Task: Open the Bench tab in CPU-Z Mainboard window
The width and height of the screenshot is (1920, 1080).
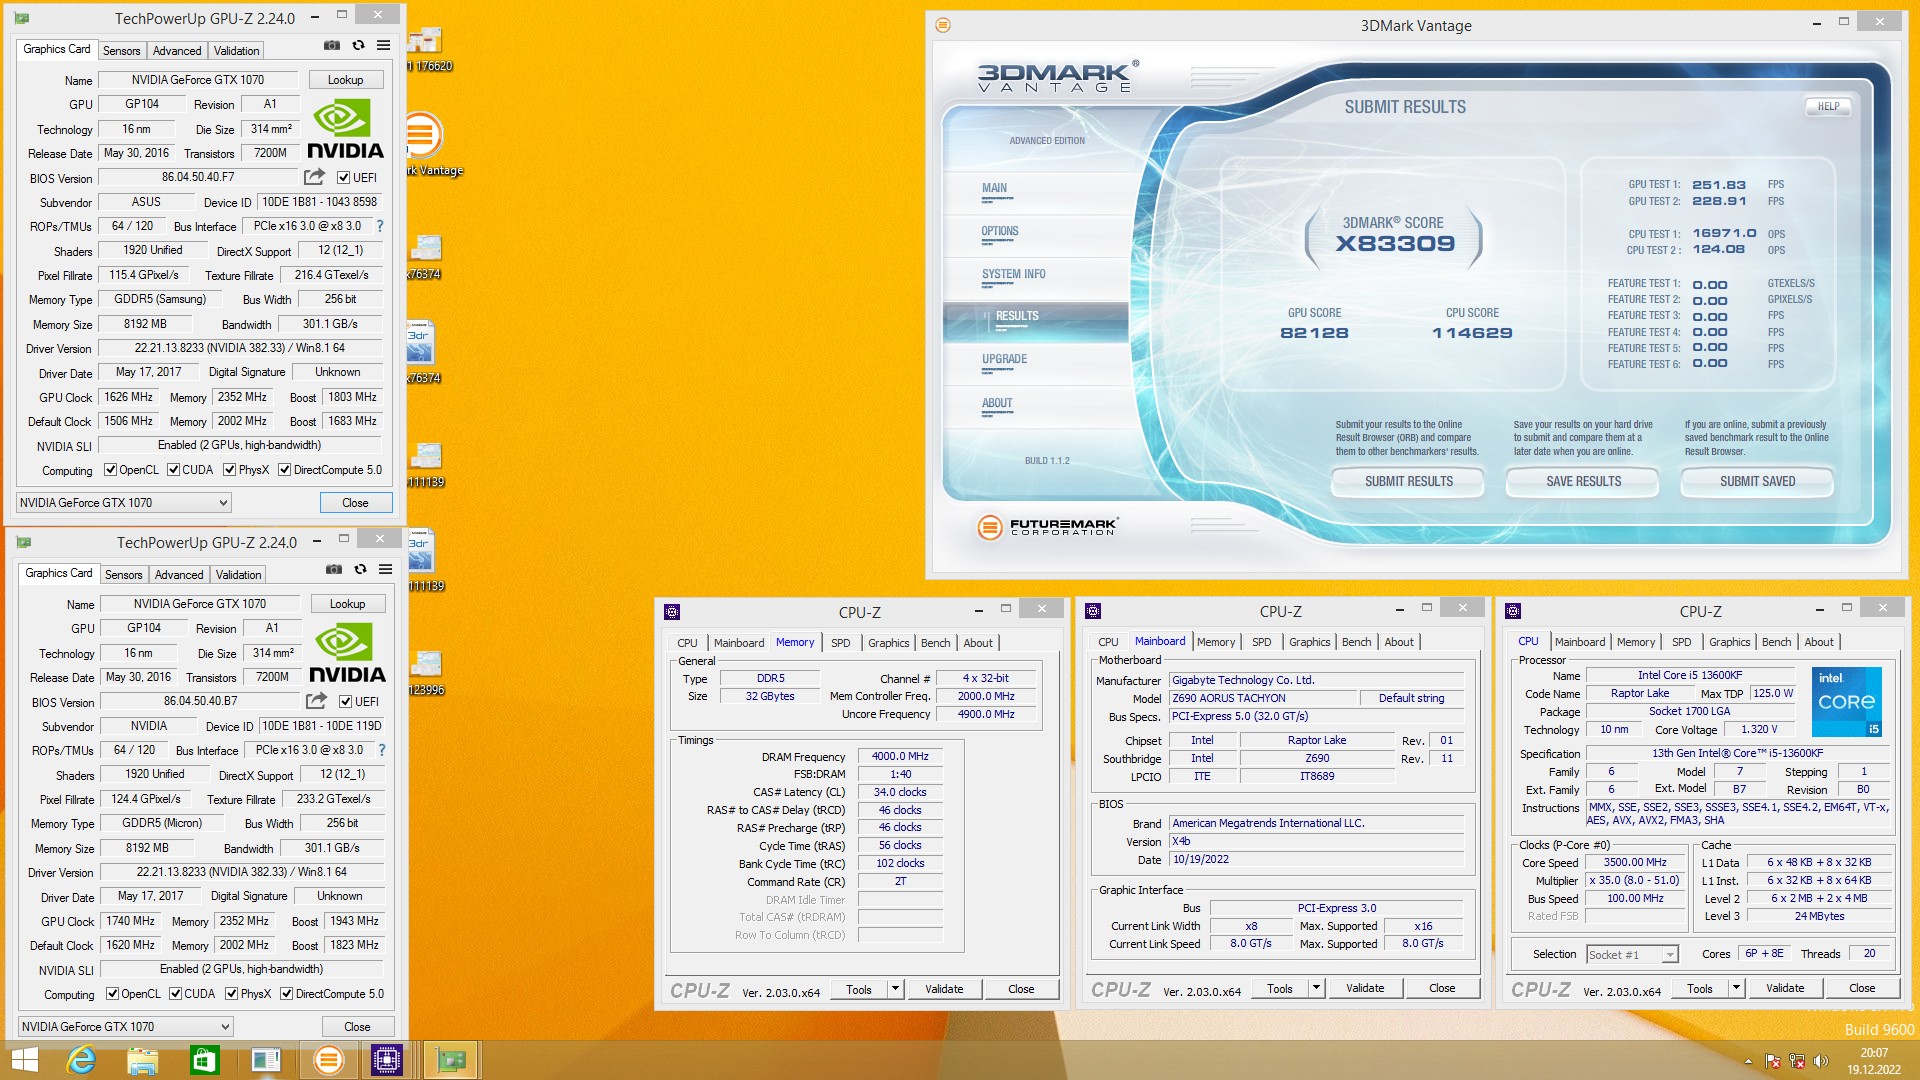Action: click(1357, 642)
